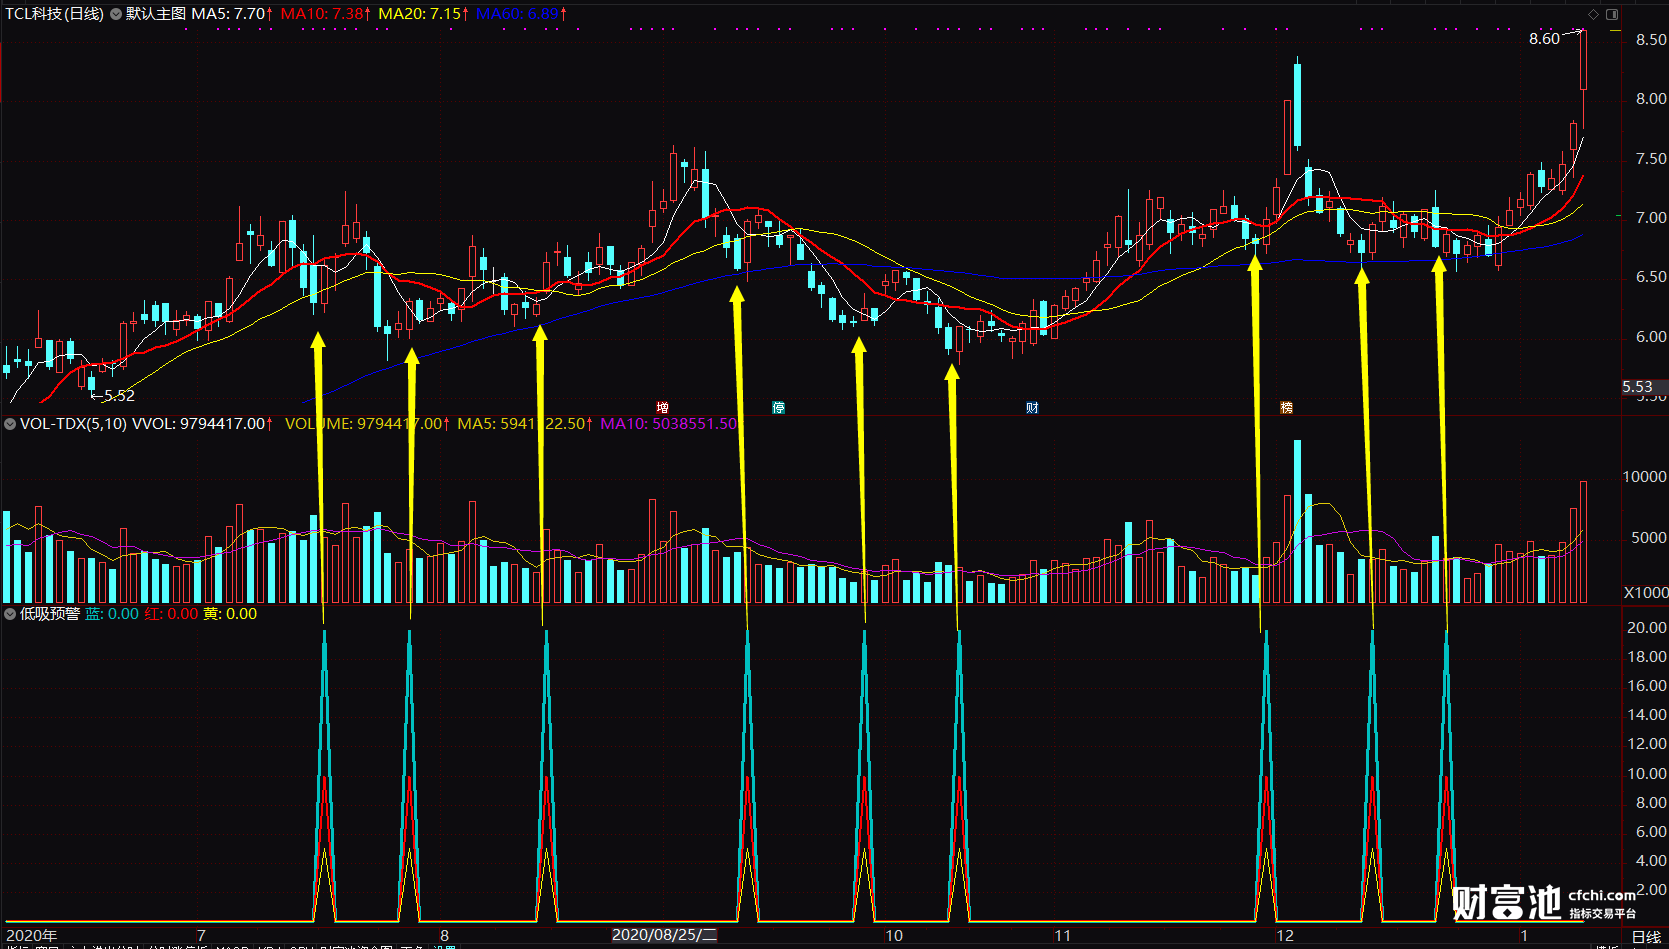Click the 2020年 label on time axis
The width and height of the screenshot is (1669, 949).
(32, 936)
